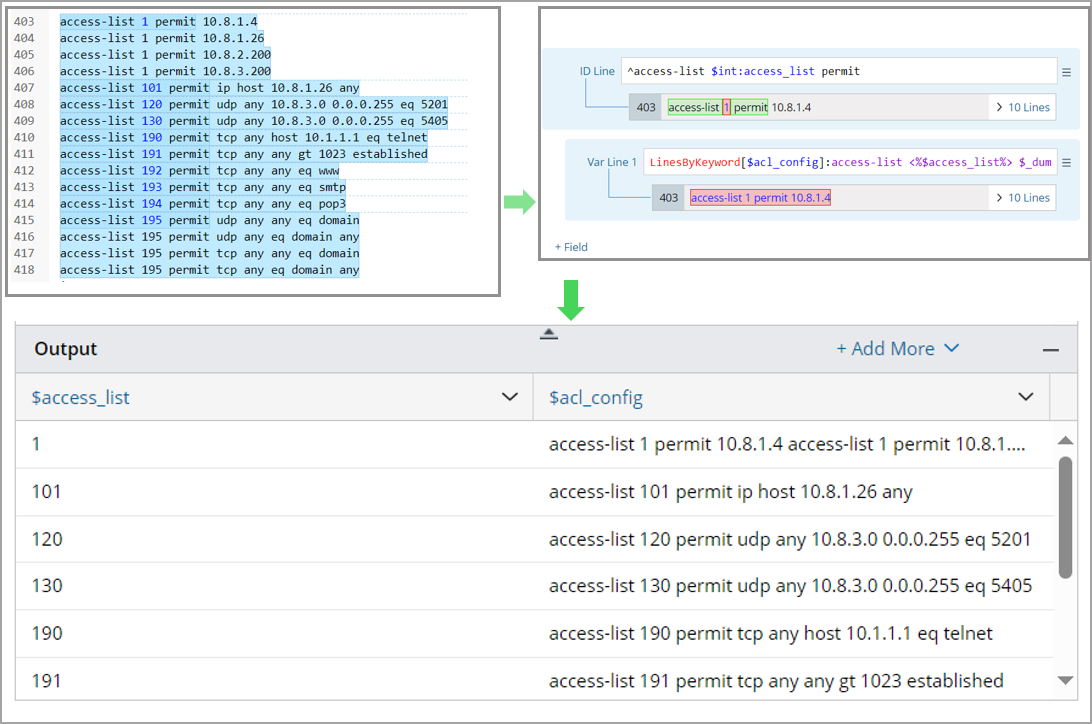Click config line 408 access-list 120
This screenshot has width=1092, height=724.
pos(254,104)
